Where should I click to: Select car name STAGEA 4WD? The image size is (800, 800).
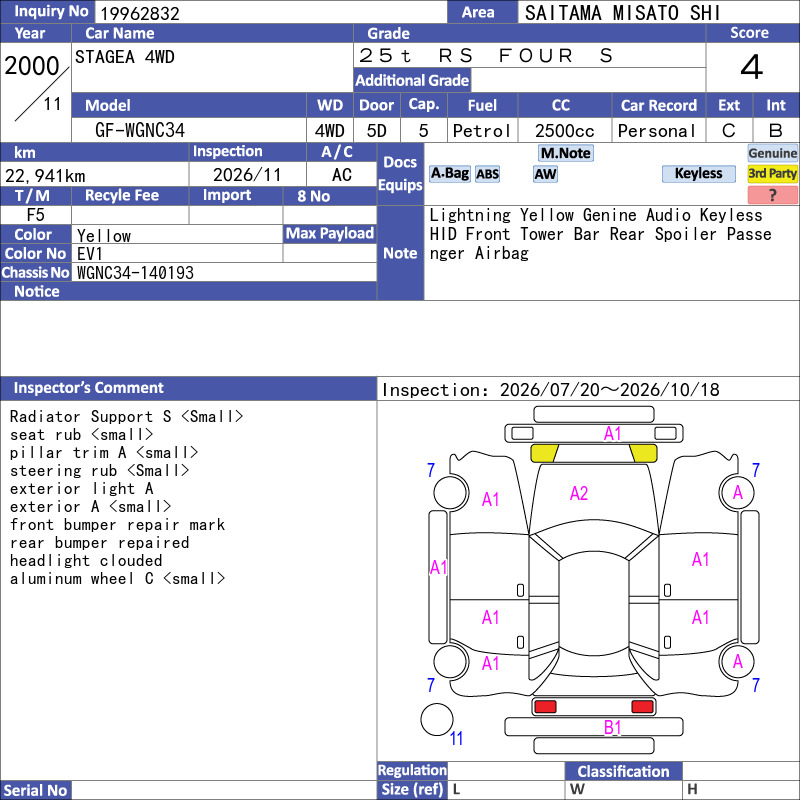124,57
